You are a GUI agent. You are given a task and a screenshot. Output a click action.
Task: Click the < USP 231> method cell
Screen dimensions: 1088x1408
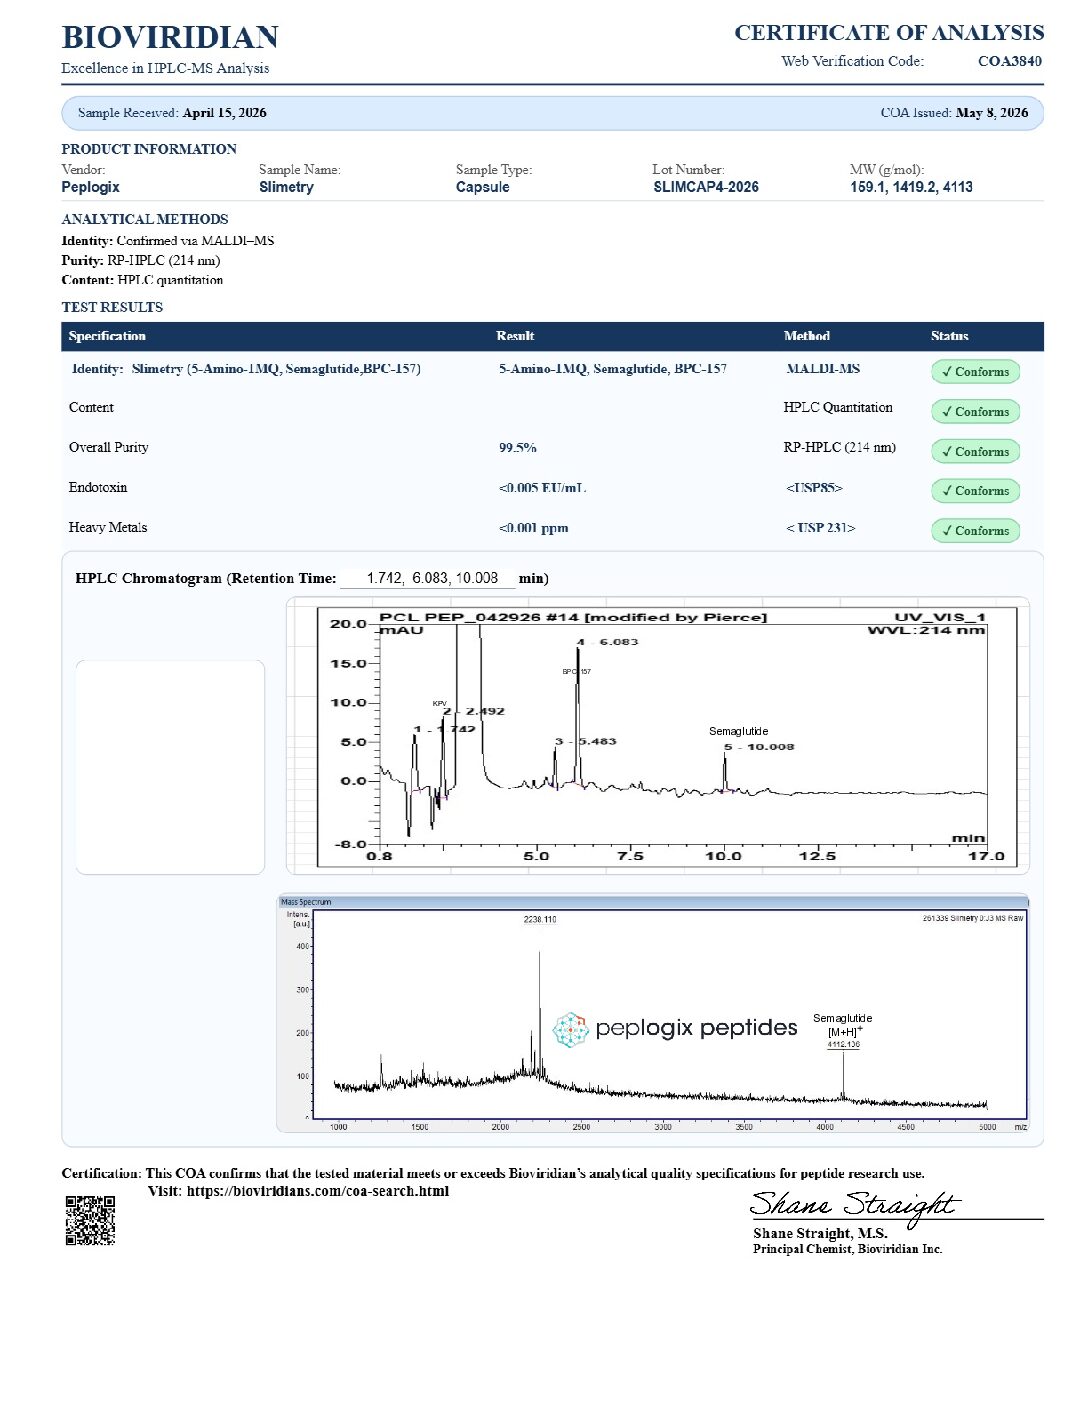click(820, 528)
